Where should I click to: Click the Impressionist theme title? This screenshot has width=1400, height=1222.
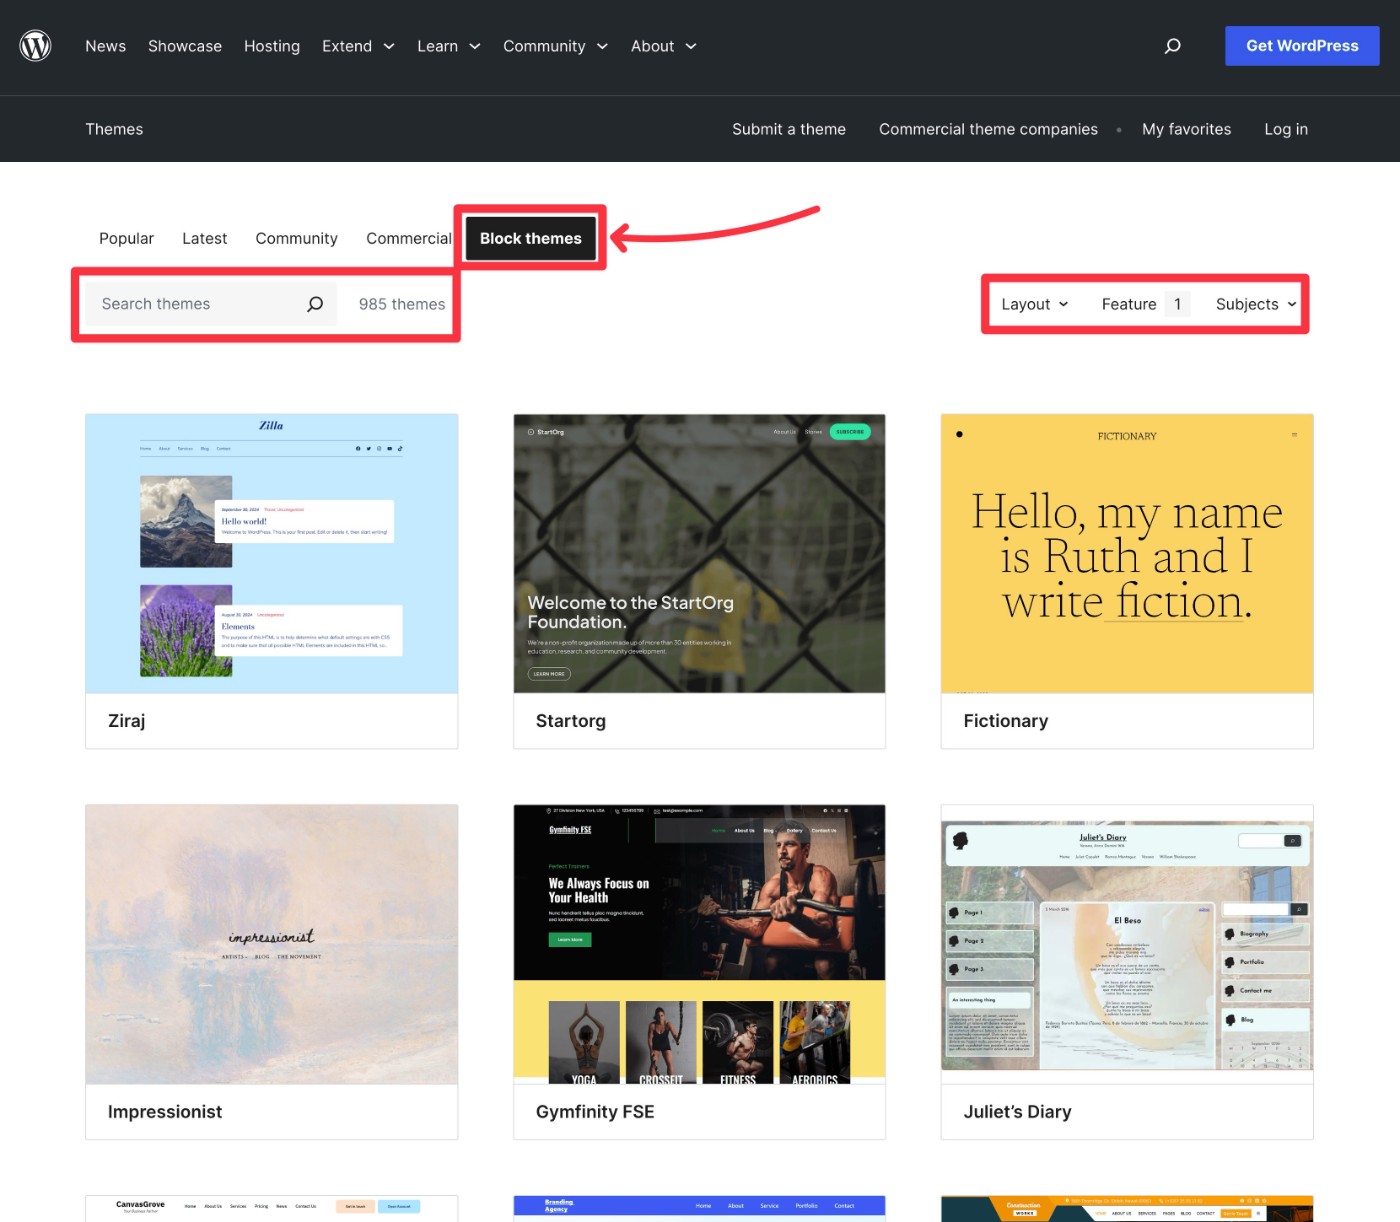tap(165, 1112)
